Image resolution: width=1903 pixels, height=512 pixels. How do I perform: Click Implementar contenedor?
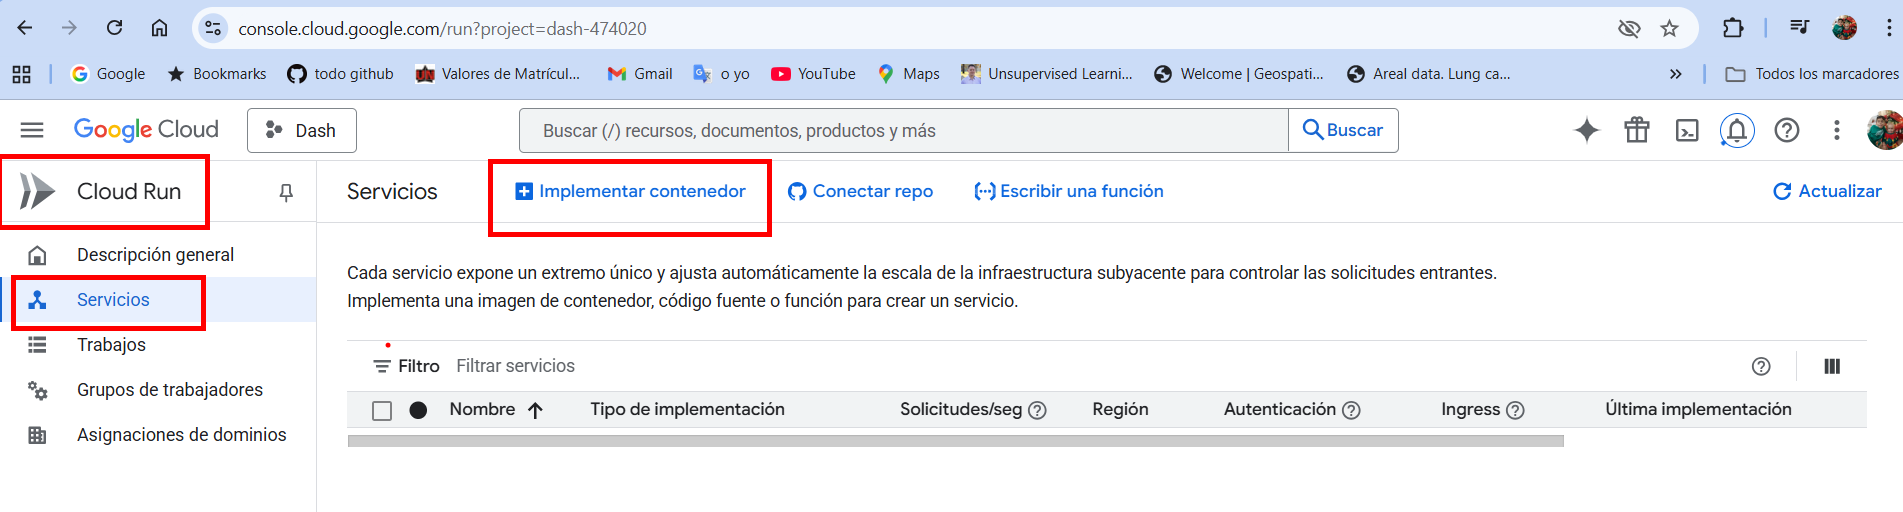tap(630, 191)
